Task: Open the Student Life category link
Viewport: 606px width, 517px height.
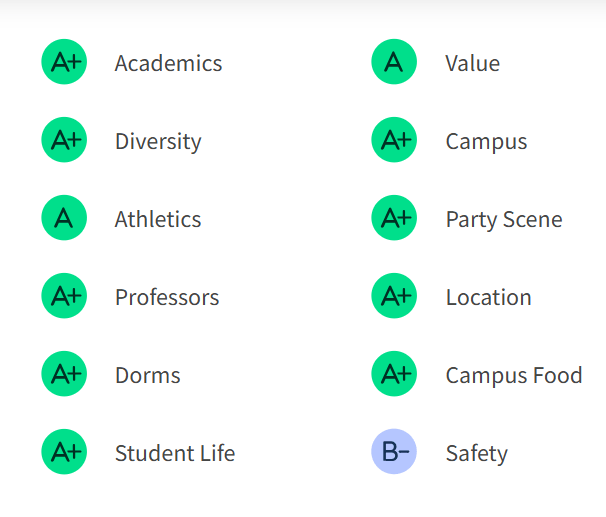Action: click(175, 453)
